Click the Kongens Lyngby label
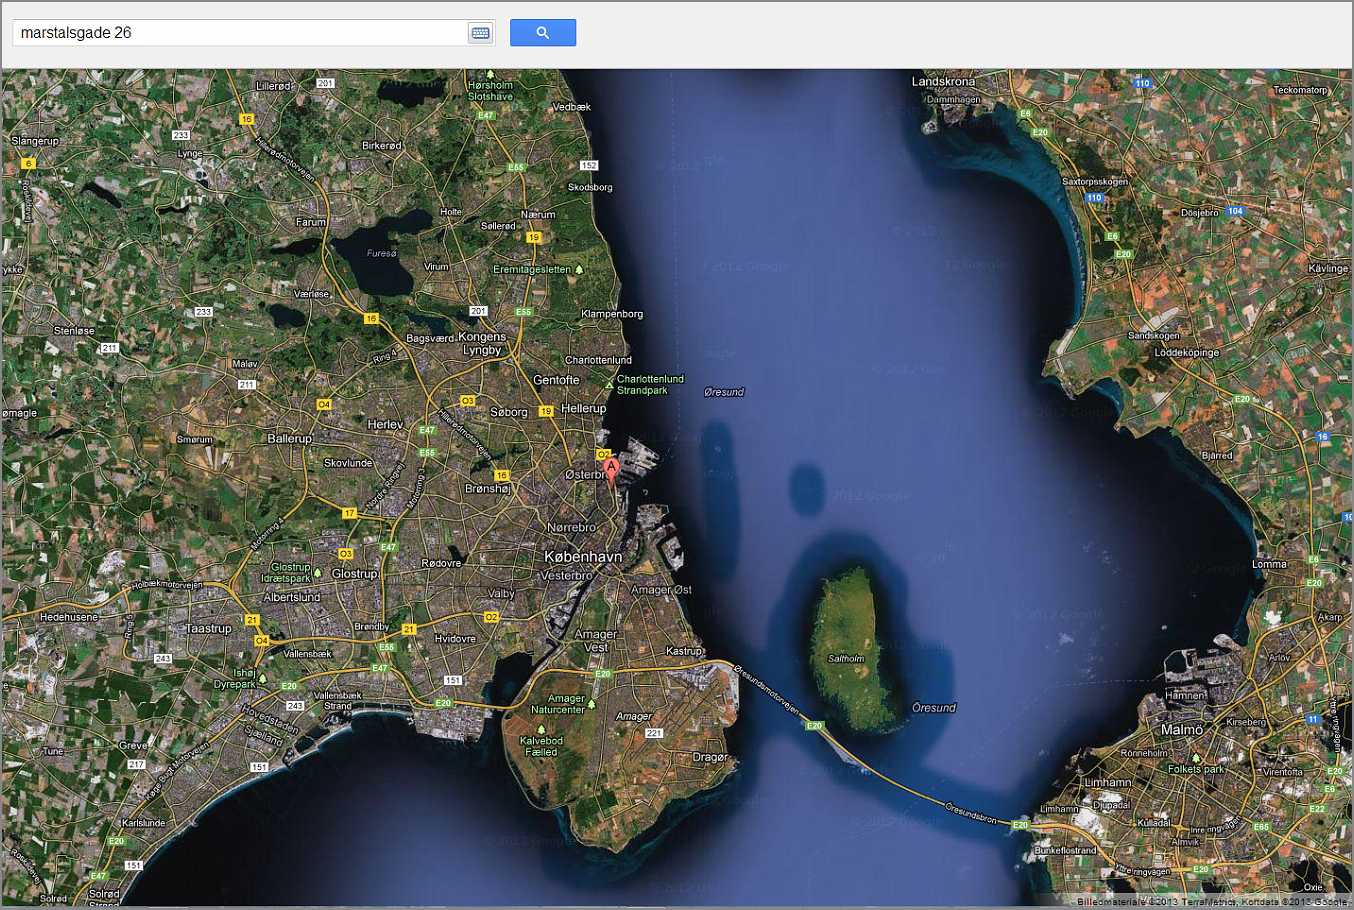Viewport: 1354px width, 910px height. tap(483, 344)
